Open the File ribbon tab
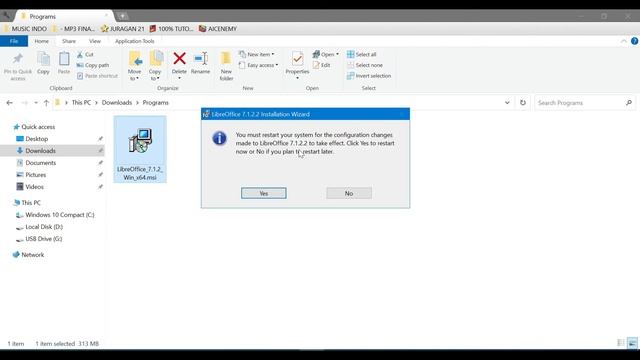640x360 pixels. point(14,41)
